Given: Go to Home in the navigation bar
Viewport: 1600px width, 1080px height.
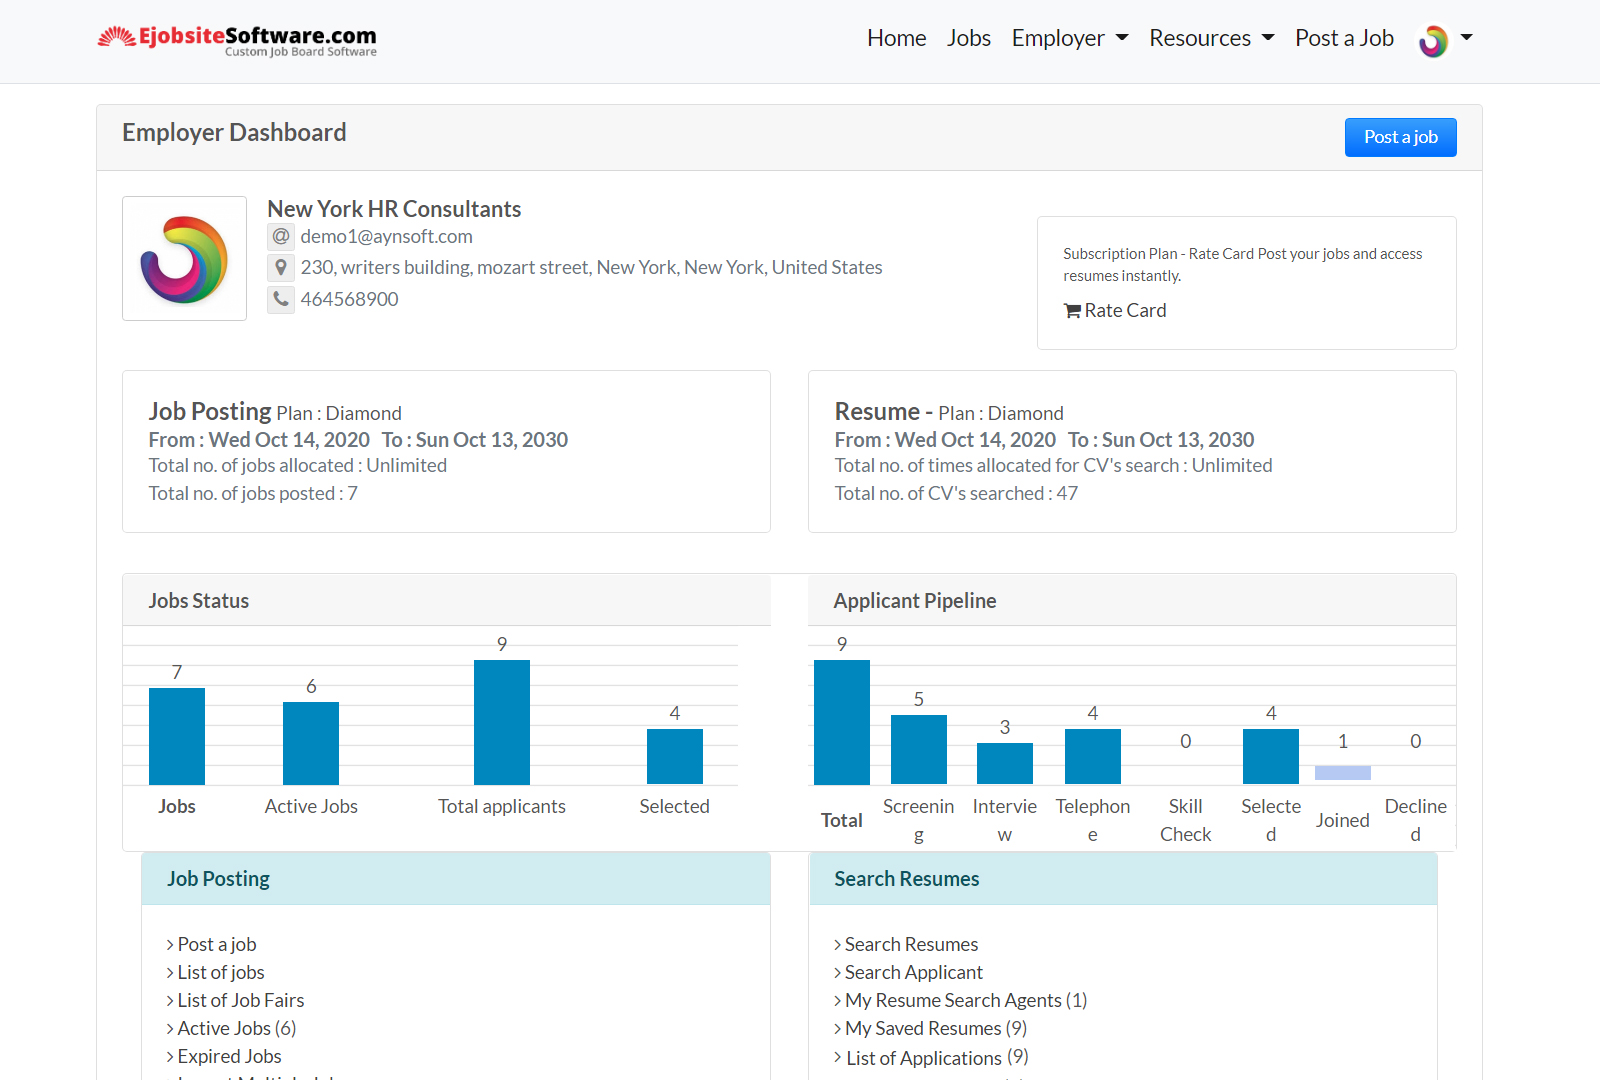Looking at the screenshot, I should 897,38.
